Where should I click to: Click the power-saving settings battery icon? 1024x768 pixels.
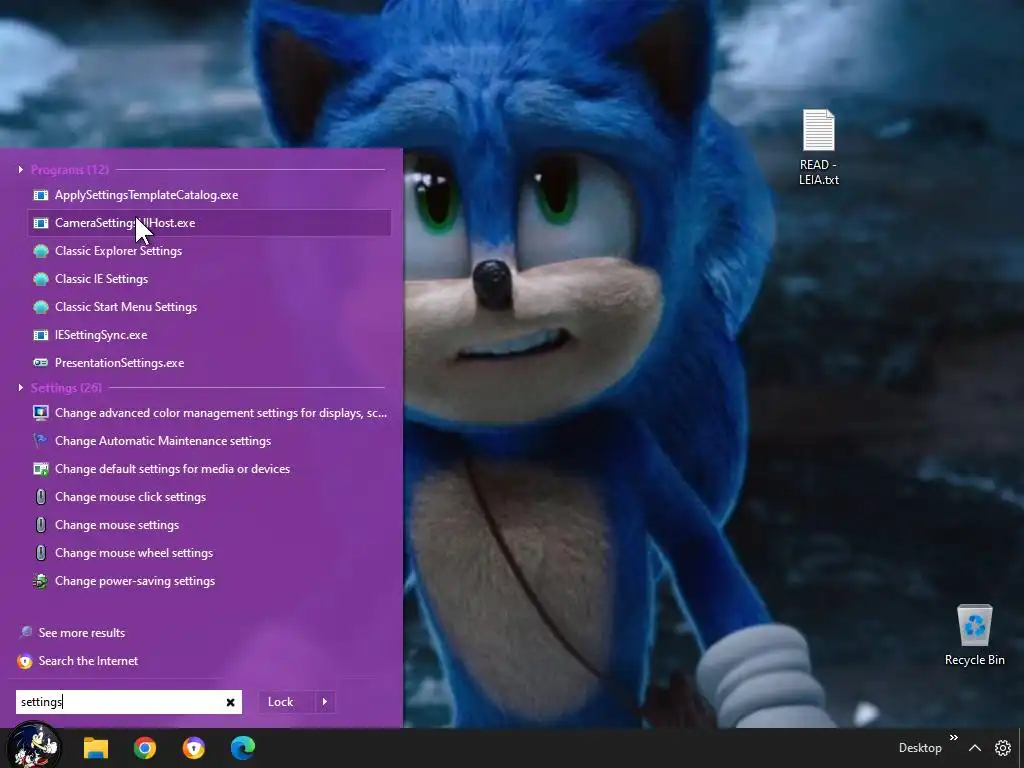(x=40, y=581)
